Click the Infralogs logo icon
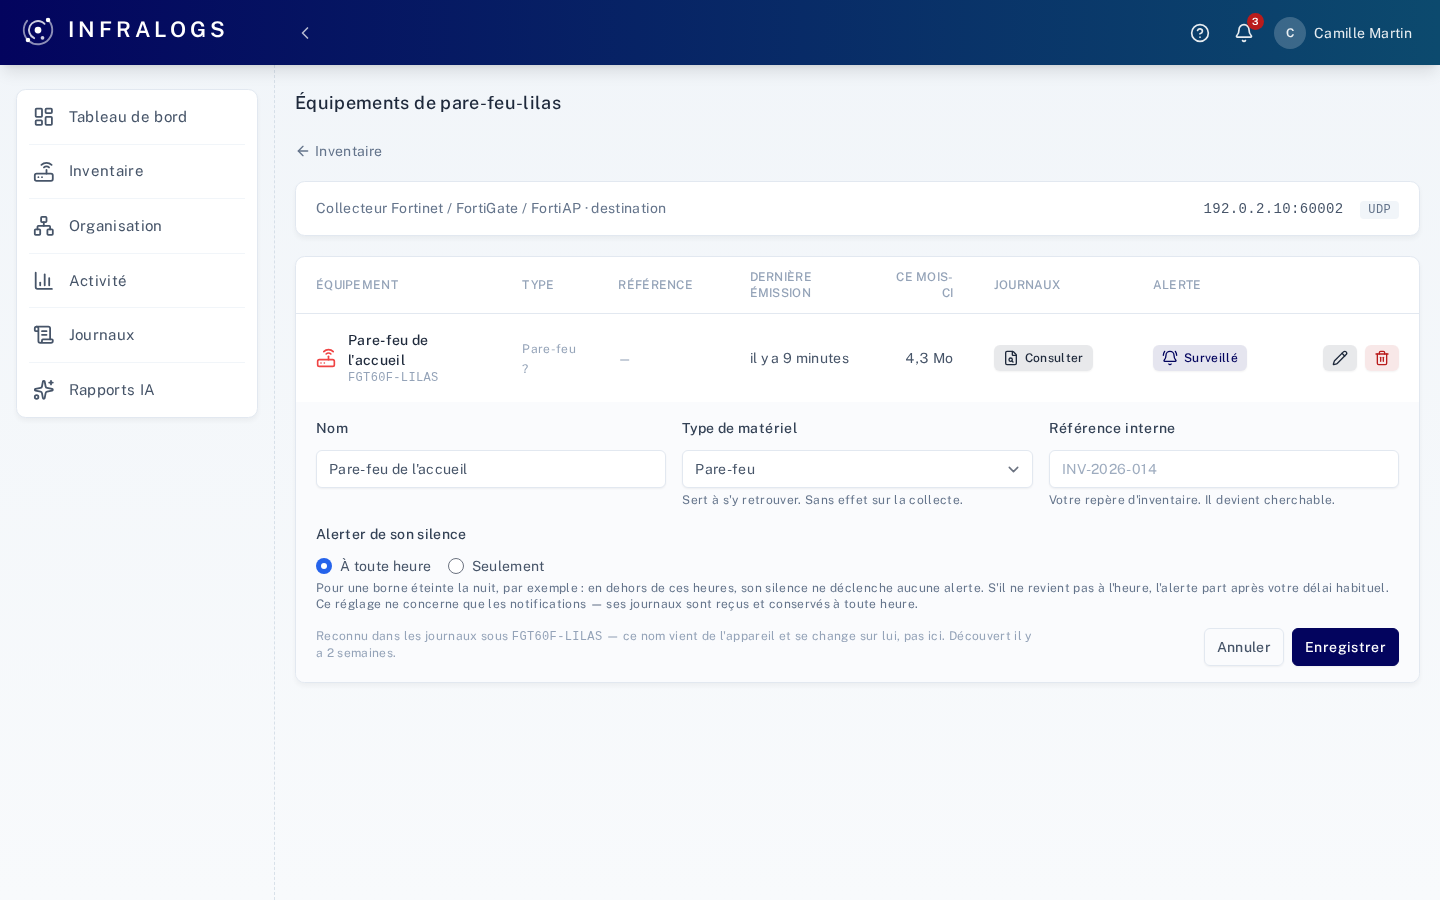This screenshot has width=1440, height=900. pyautogui.click(x=38, y=31)
